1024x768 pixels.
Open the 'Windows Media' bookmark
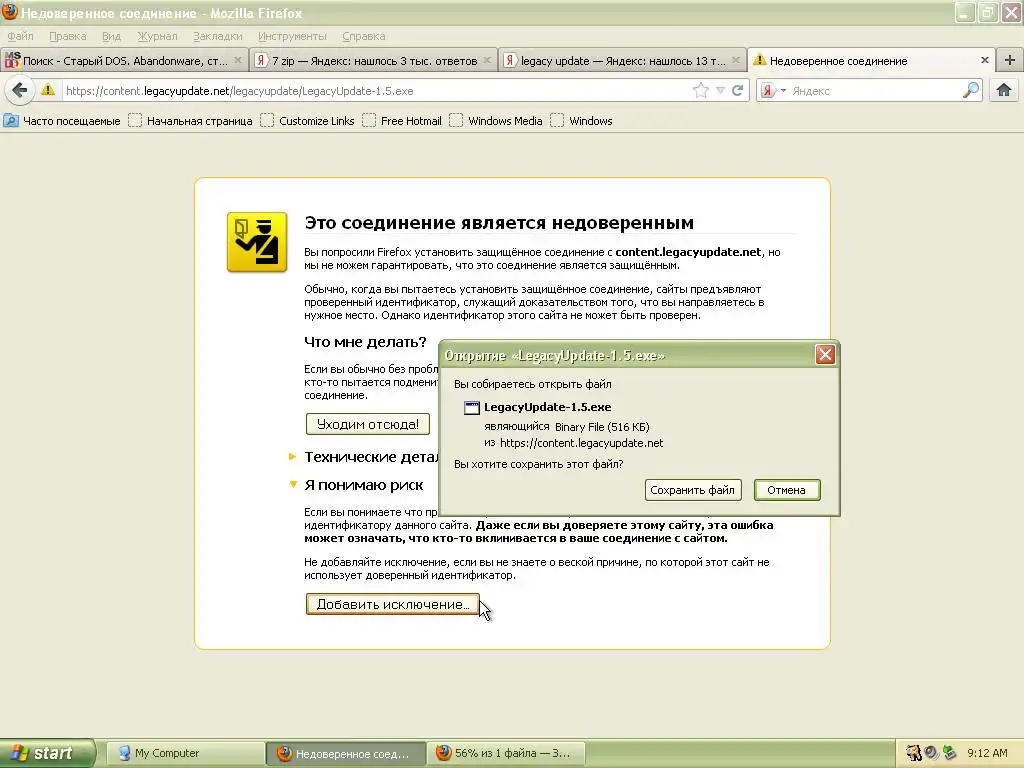(x=496, y=121)
